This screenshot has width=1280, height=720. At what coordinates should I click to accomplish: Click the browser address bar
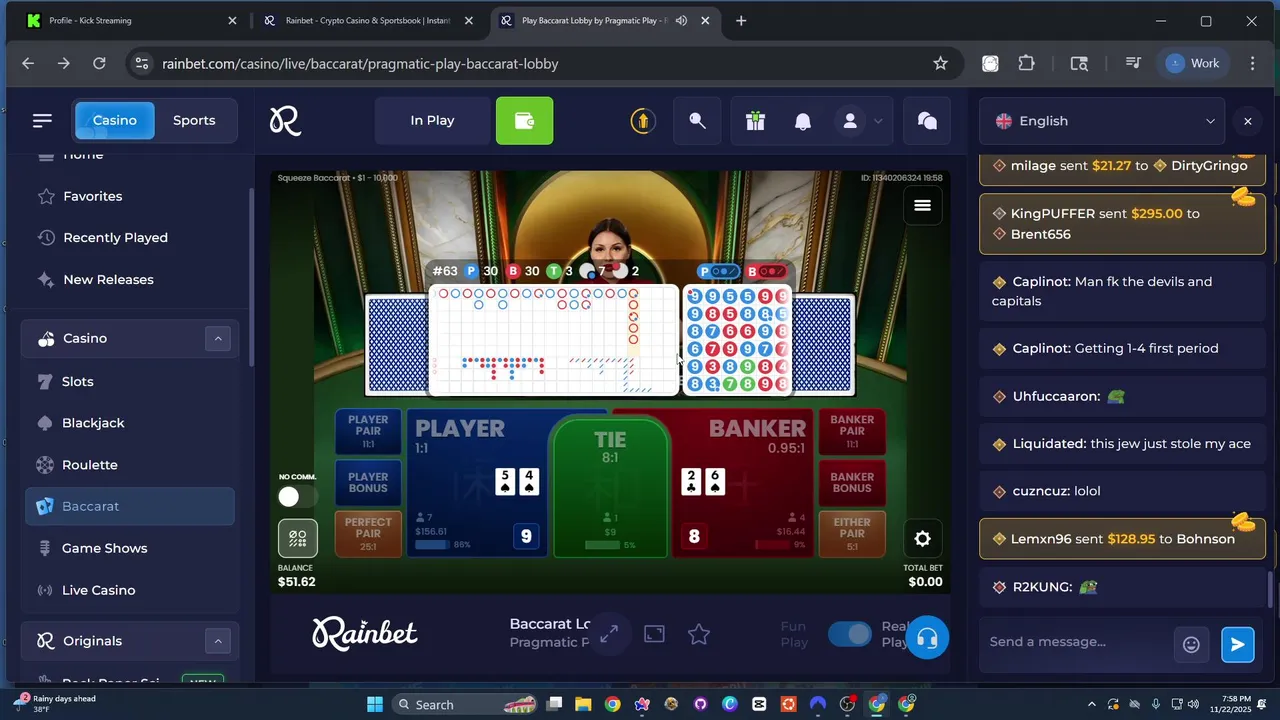pos(542,63)
